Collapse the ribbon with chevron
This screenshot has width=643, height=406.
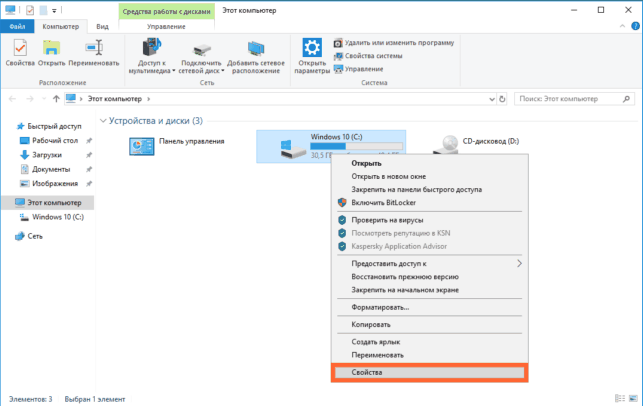click(622, 26)
